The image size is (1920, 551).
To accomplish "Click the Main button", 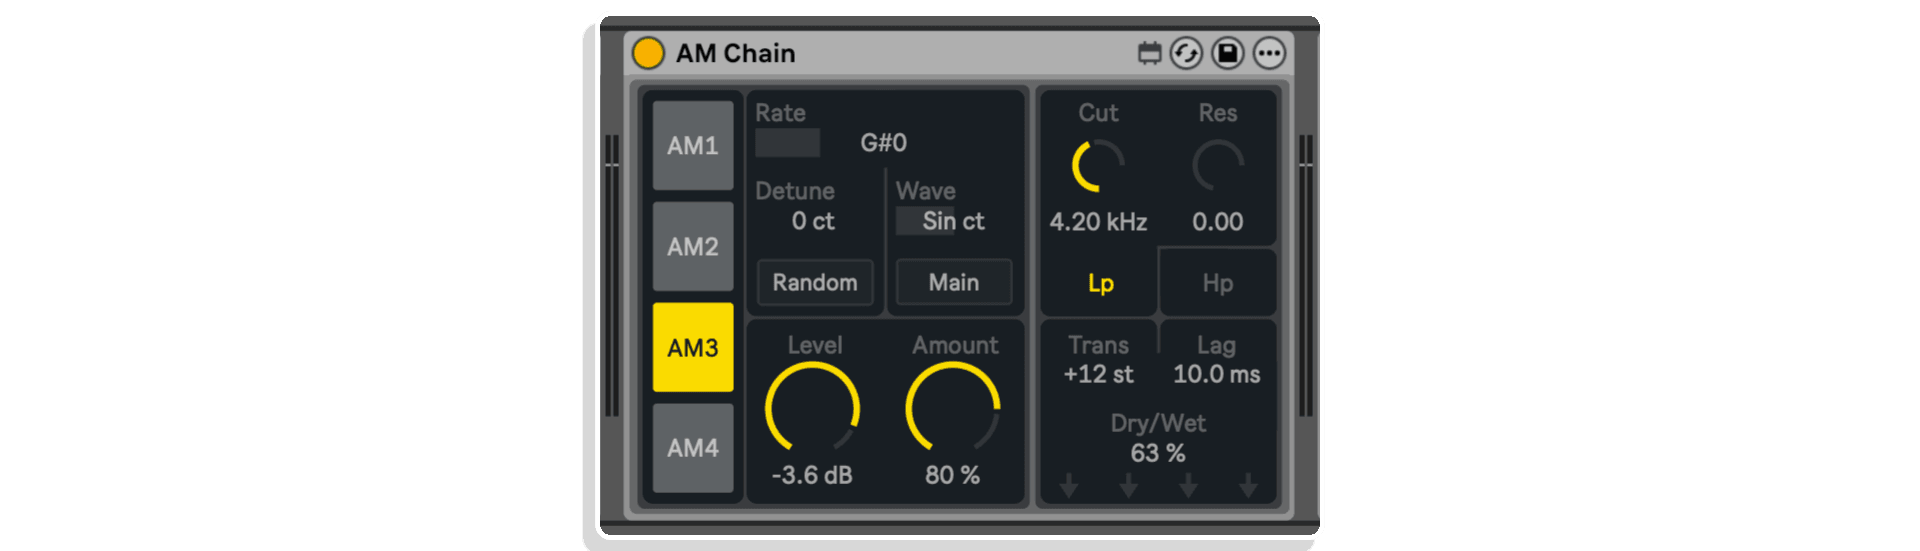I will 954,282.
